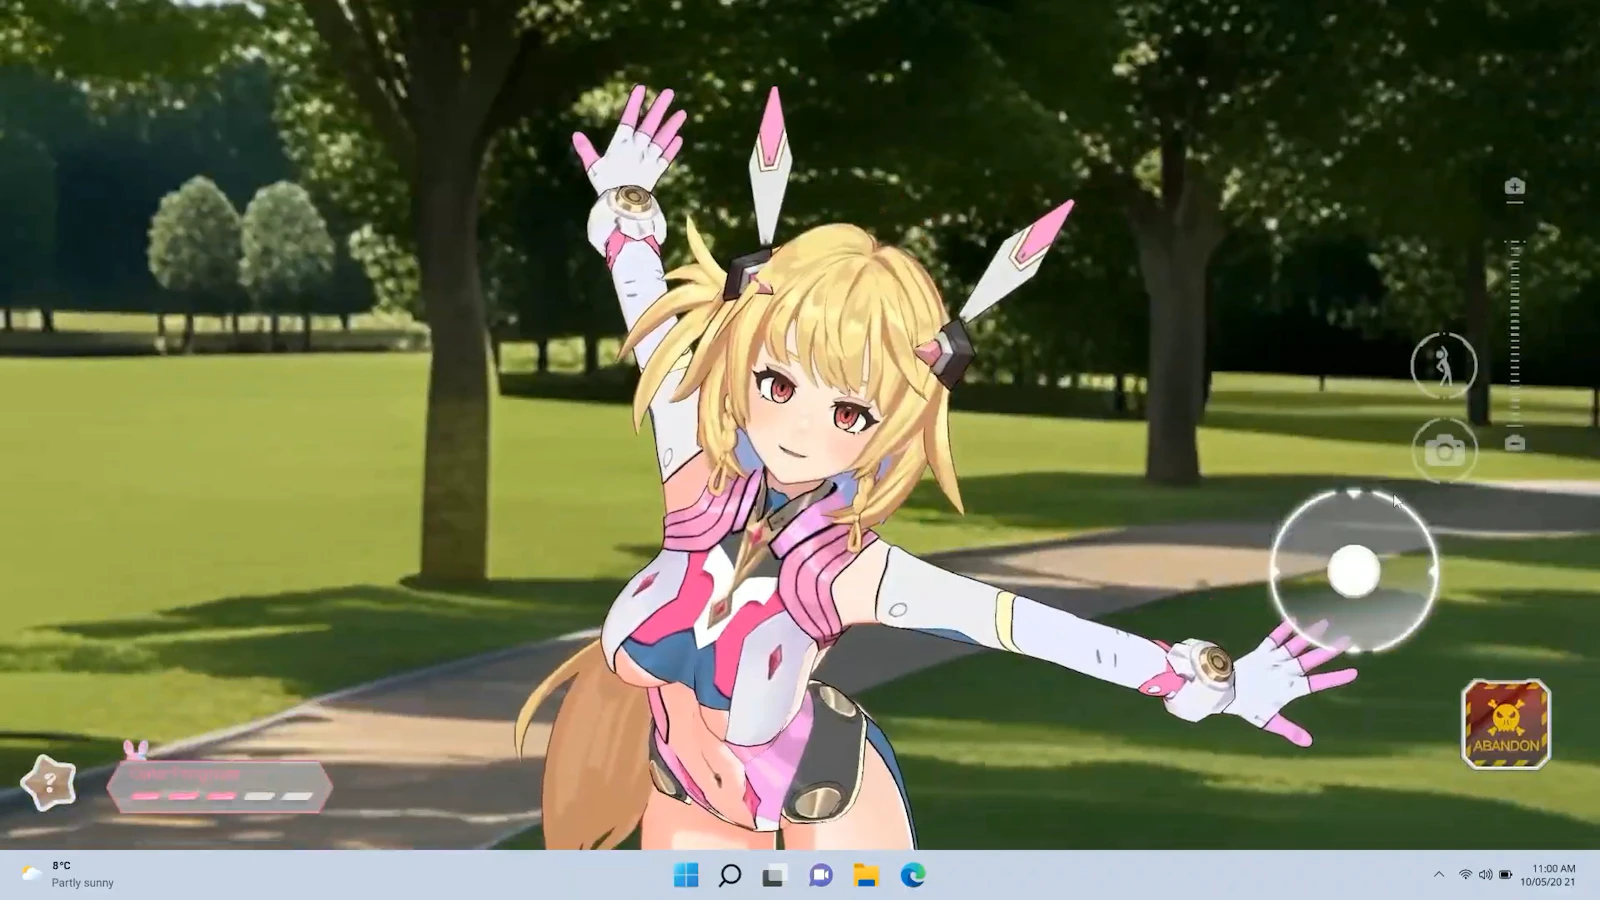Viewport: 1600px width, 900px height.
Task: Open the weather widget showing Partly sunny
Action: pos(67,874)
